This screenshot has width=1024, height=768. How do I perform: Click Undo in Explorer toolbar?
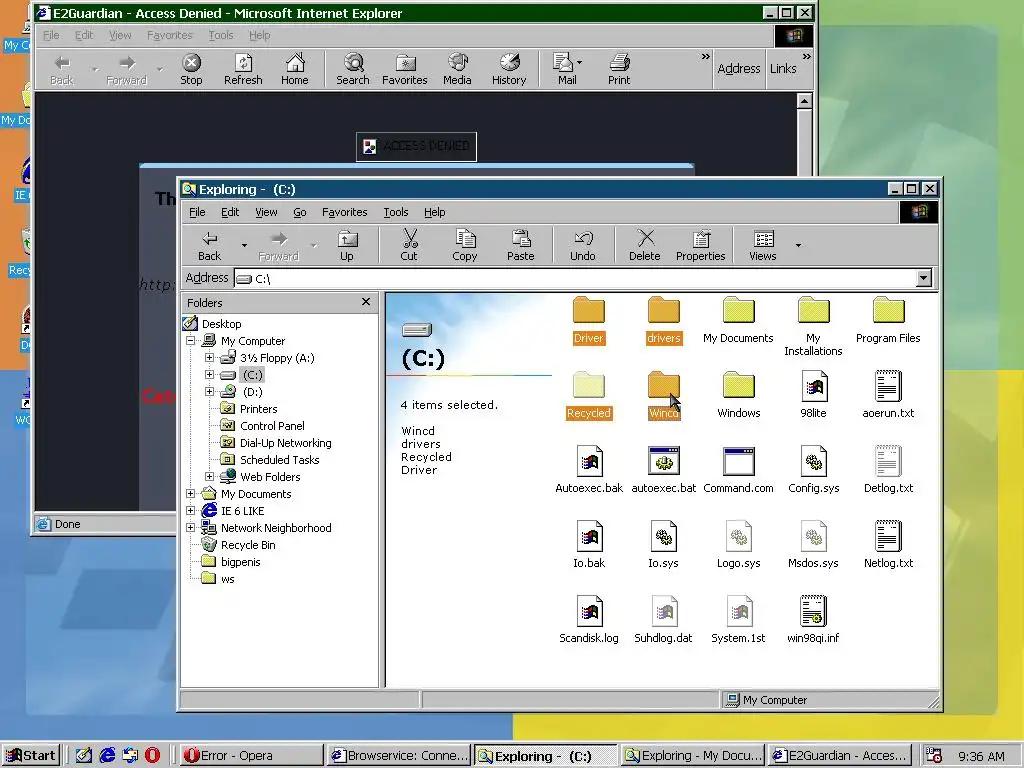[583, 245]
